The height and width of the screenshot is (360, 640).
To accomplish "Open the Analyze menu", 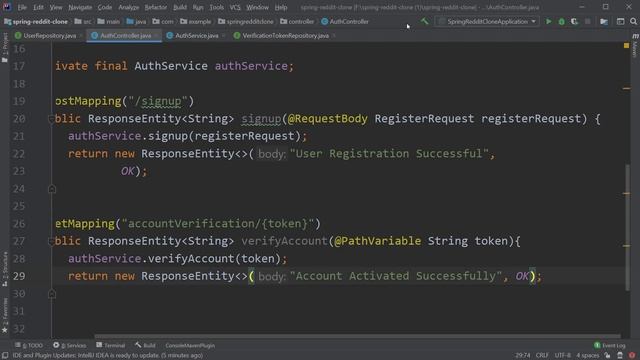I will tap(129, 7).
